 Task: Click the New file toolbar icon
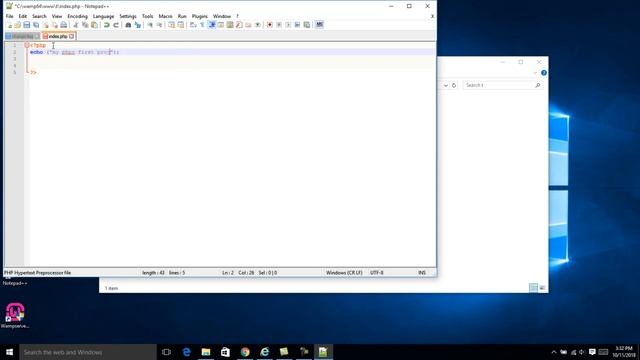pyautogui.click(x=10, y=25)
